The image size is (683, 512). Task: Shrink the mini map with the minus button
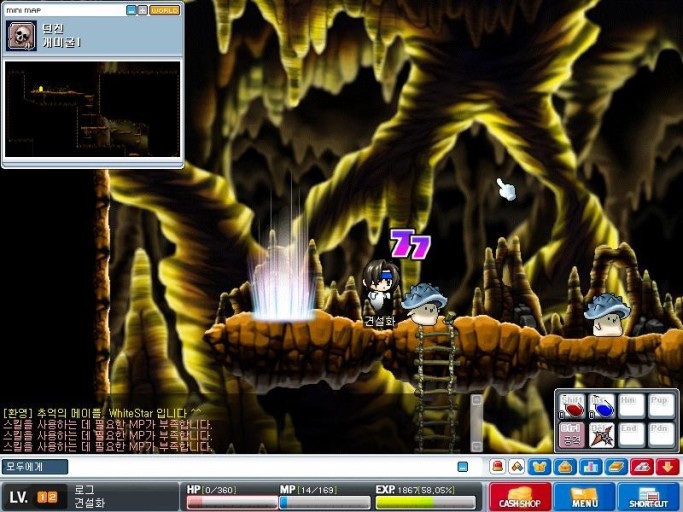point(132,10)
